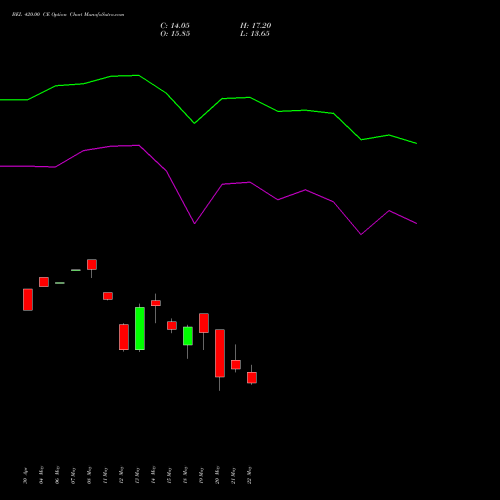
Task: Click the 20 May date label
Action: click(x=217, y=475)
